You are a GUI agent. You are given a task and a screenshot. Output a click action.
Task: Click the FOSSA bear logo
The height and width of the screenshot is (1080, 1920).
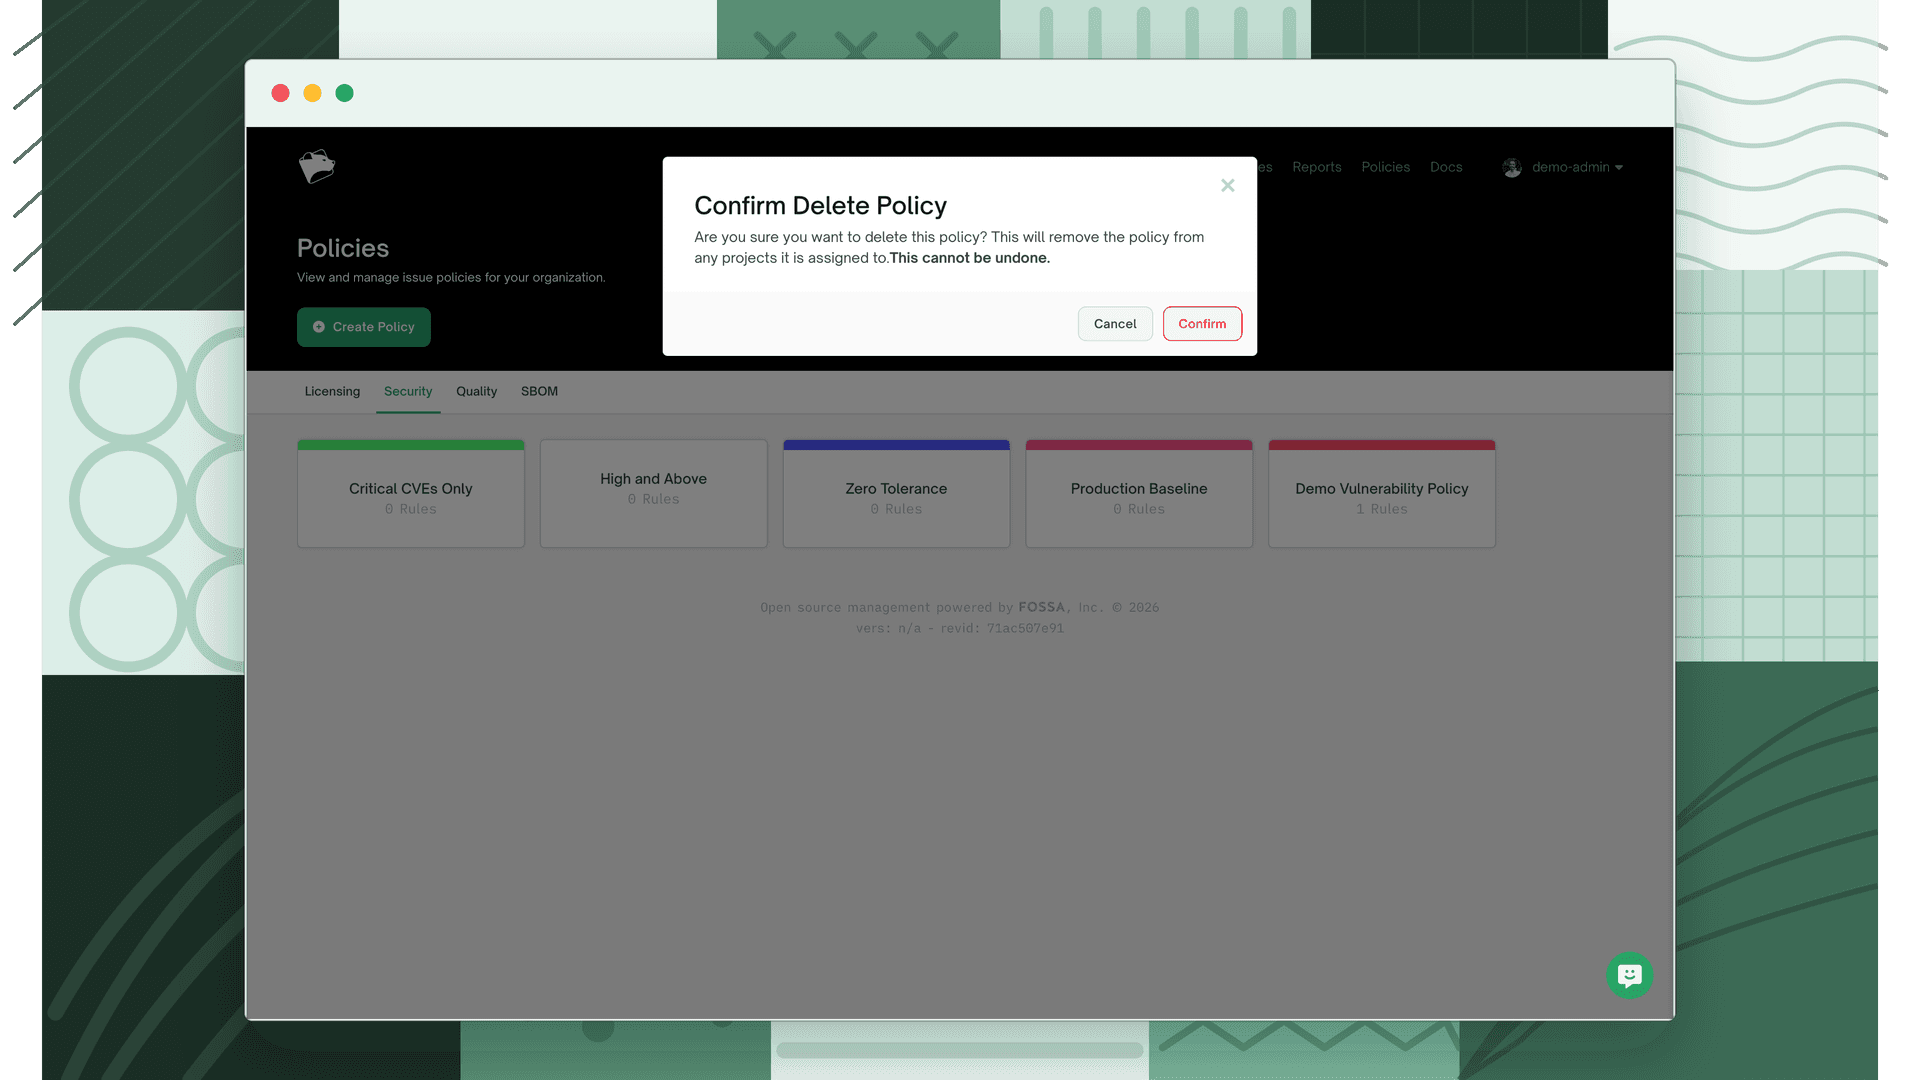pyautogui.click(x=317, y=166)
